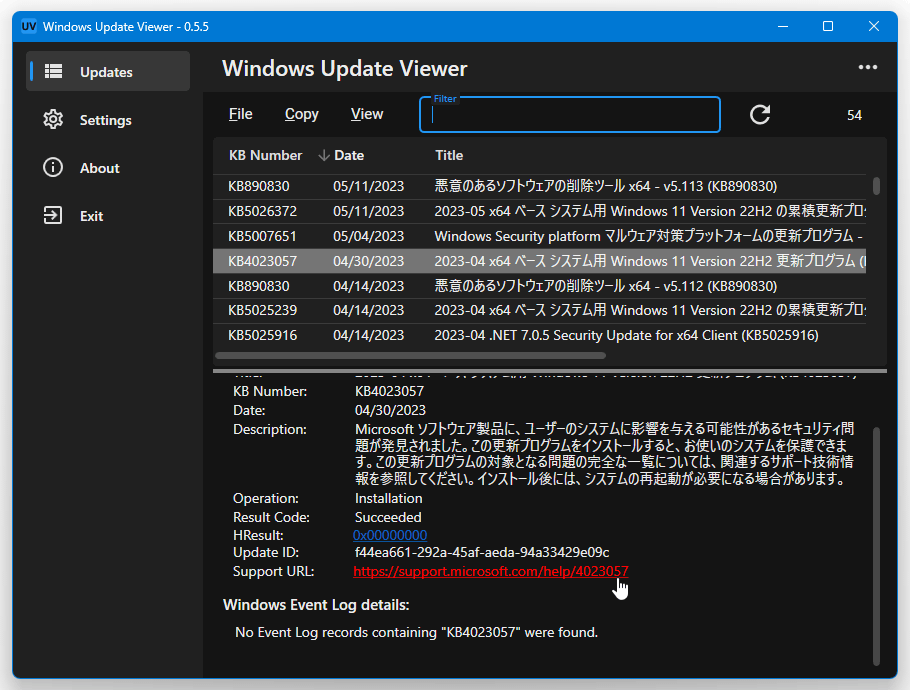The height and width of the screenshot is (690, 910).
Task: Click the 05/04/2023 date cell
Action: 368,236
